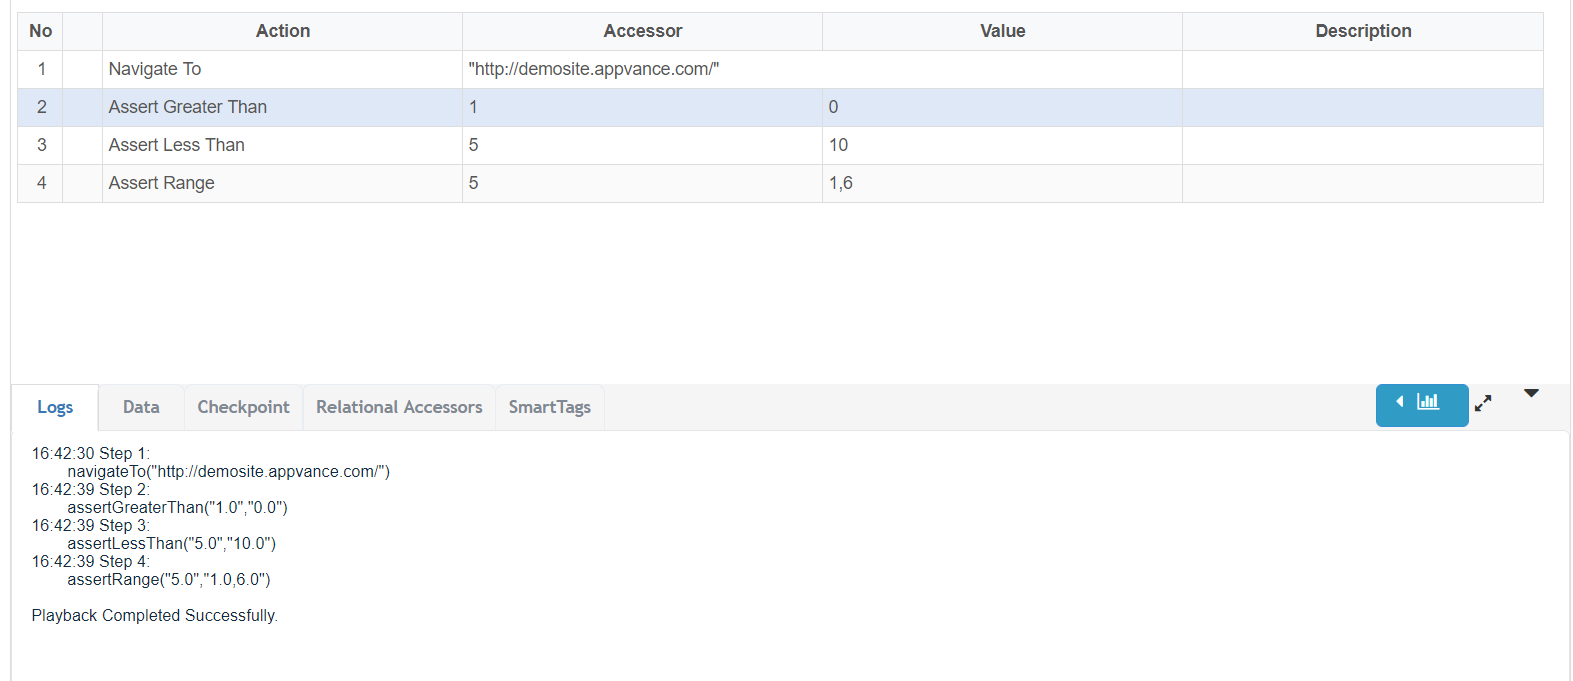Image resolution: width=1573 pixels, height=681 pixels.
Task: Click the expand-arrows fullscreen icon
Action: (x=1483, y=404)
